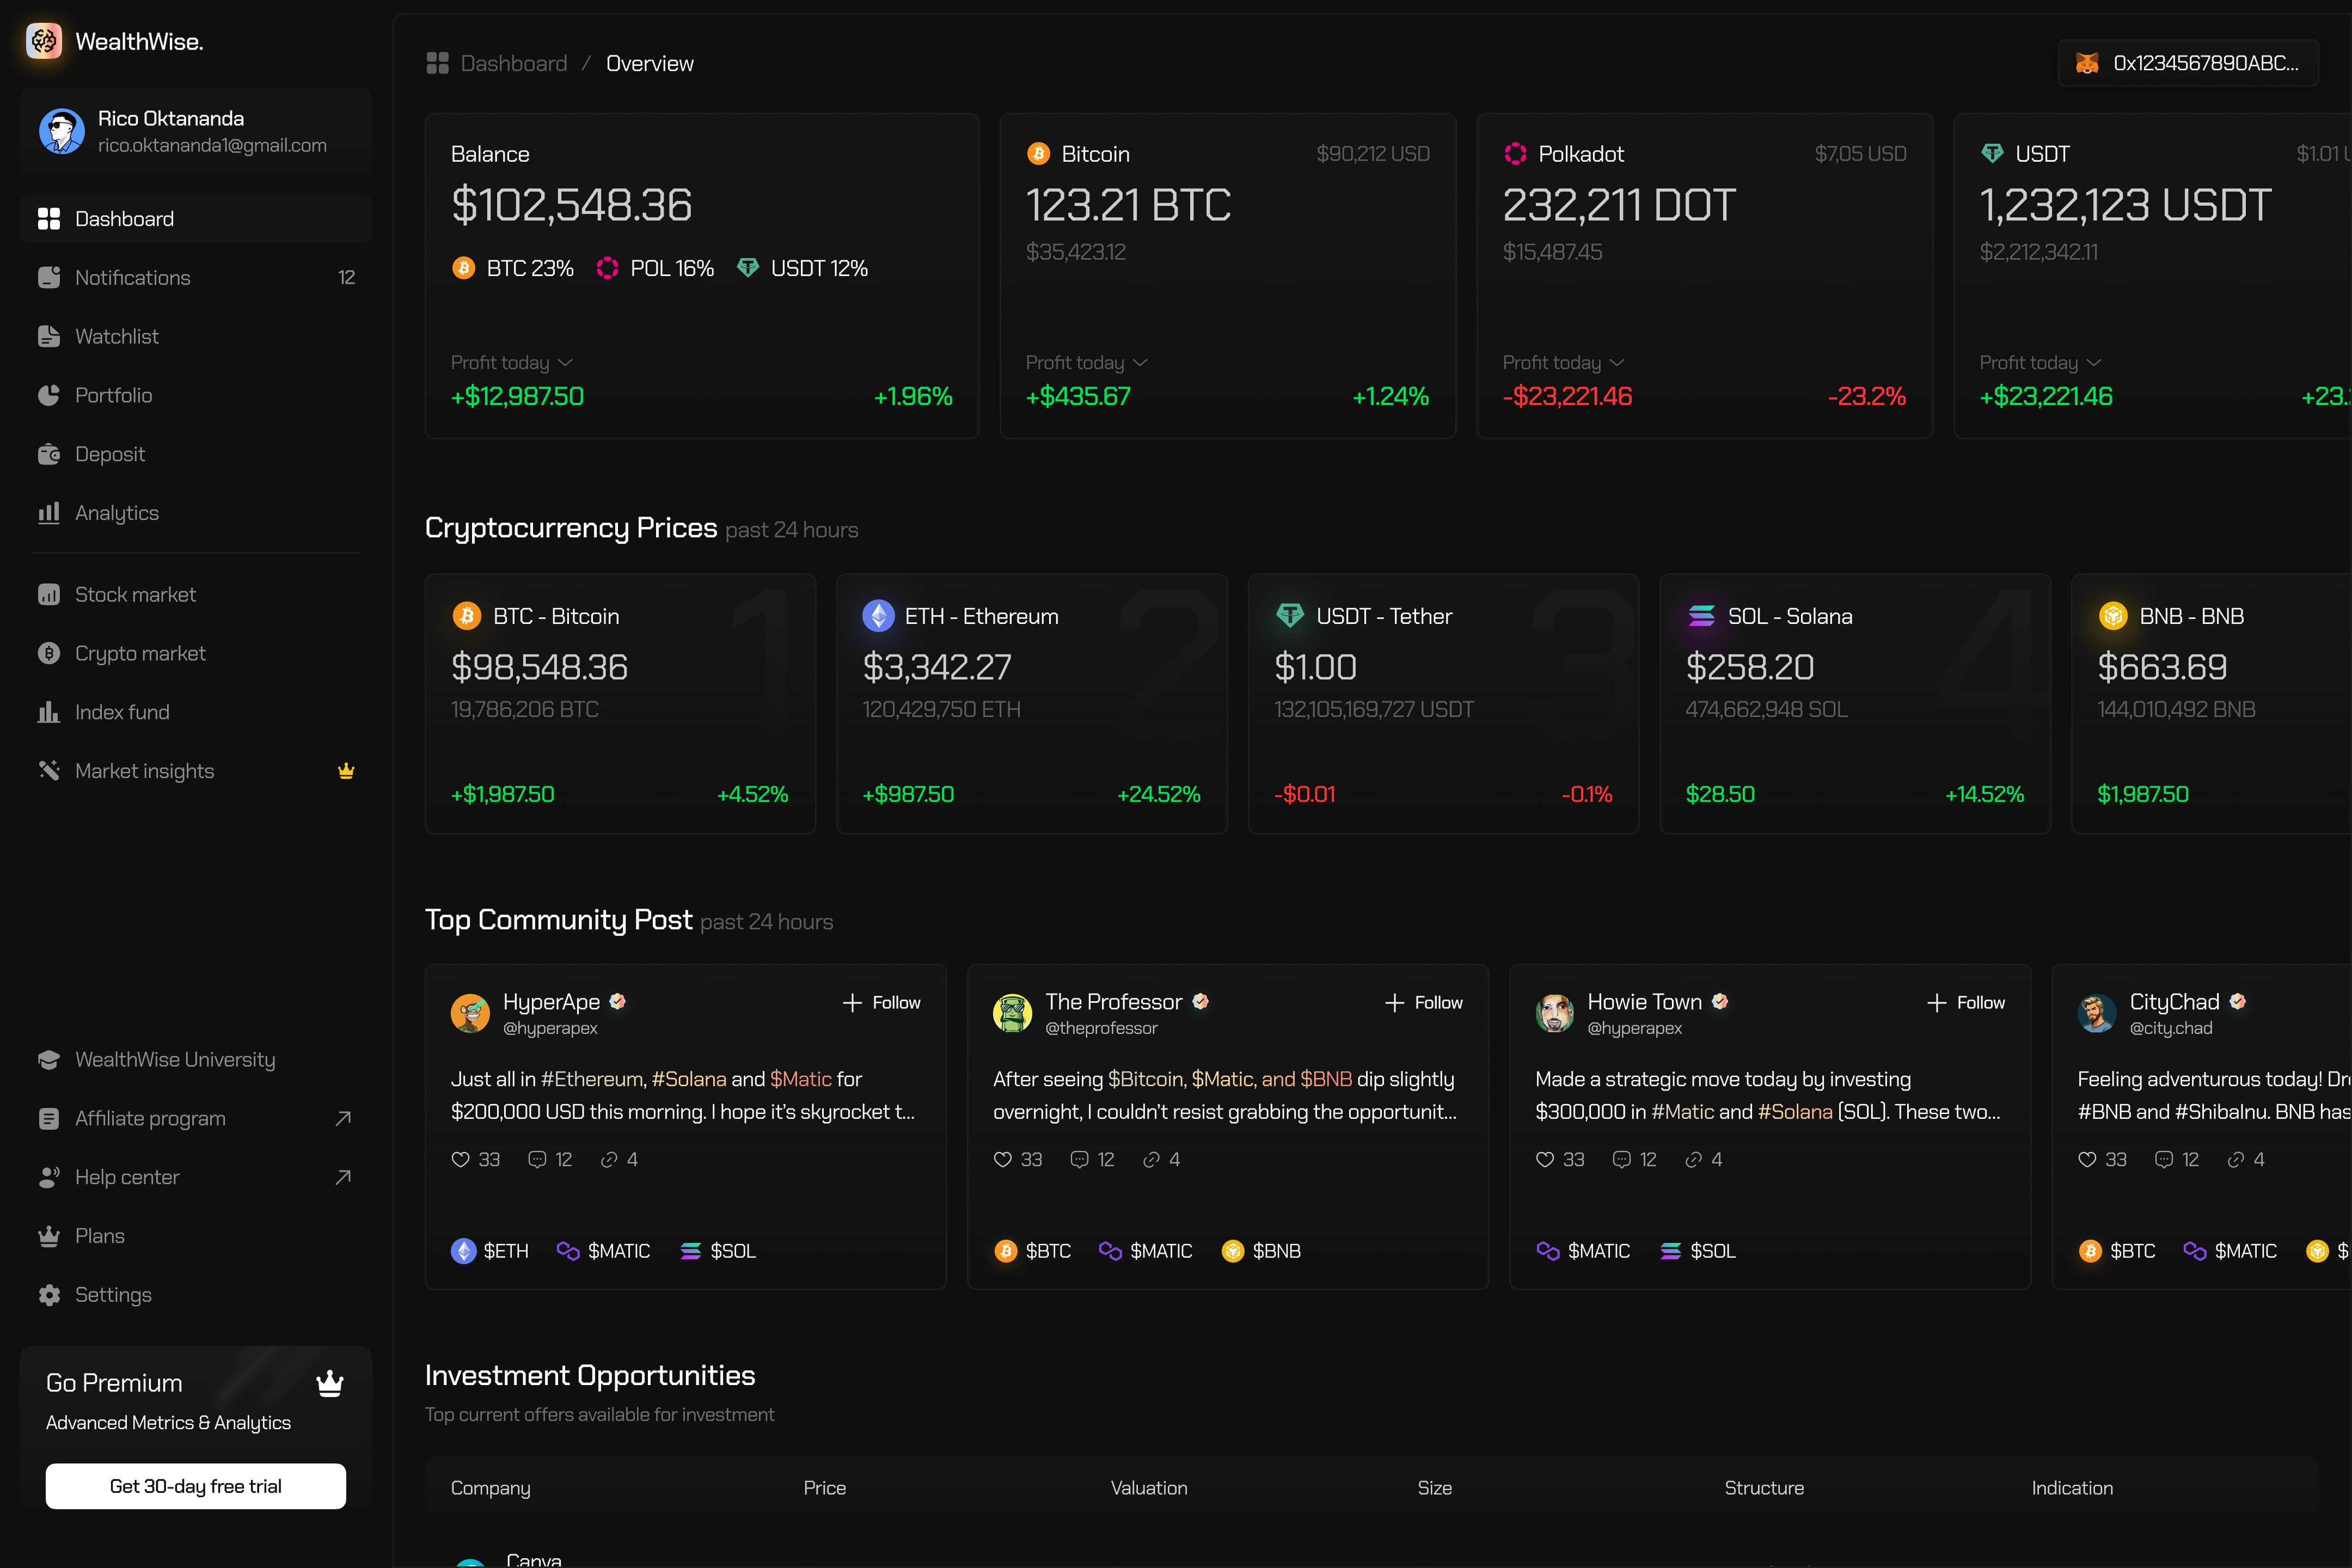Follow The Professor
This screenshot has height=1568, width=2352.
point(1423,1002)
